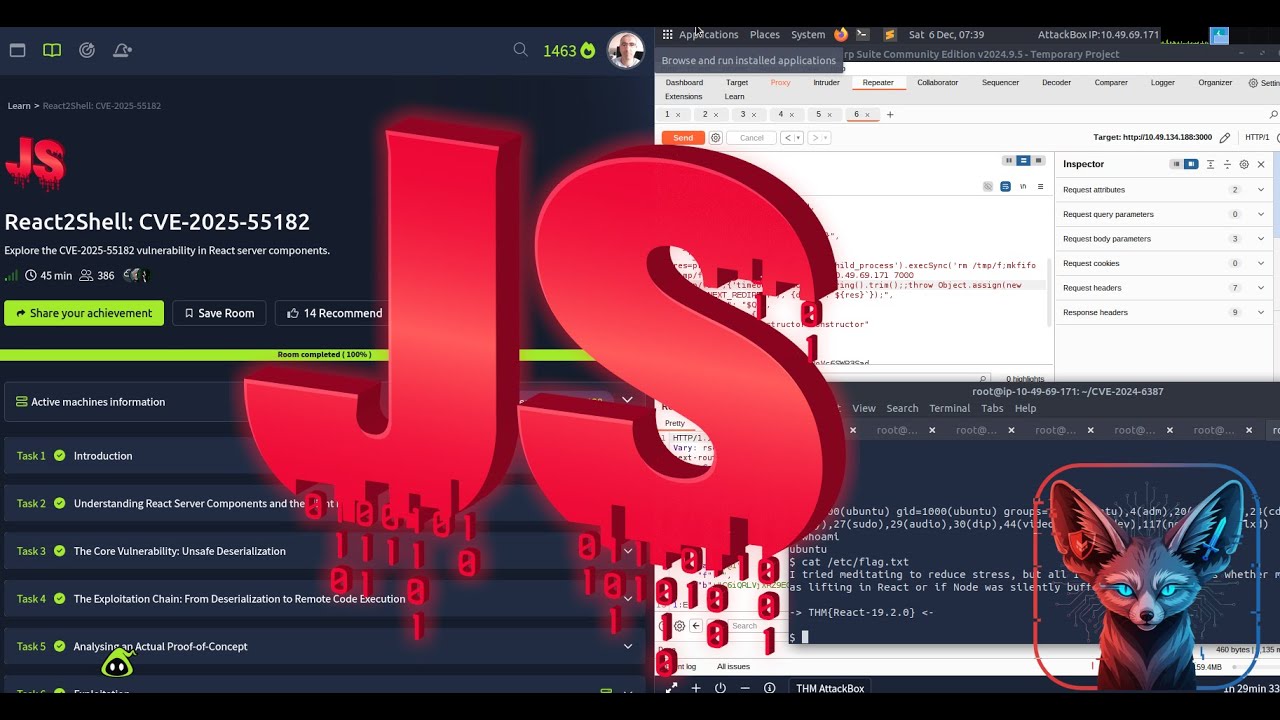
Task: Open Burp Decoder tab
Action: pos(1056,83)
